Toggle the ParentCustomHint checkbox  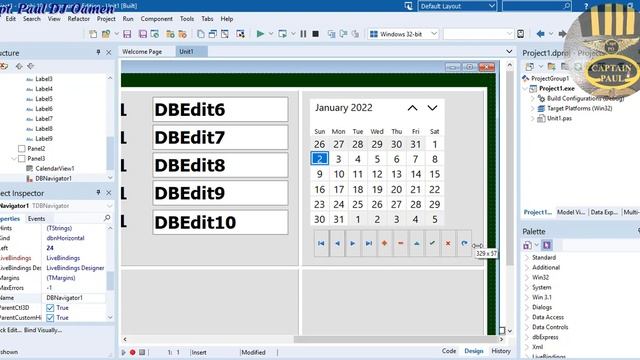(x=50, y=318)
